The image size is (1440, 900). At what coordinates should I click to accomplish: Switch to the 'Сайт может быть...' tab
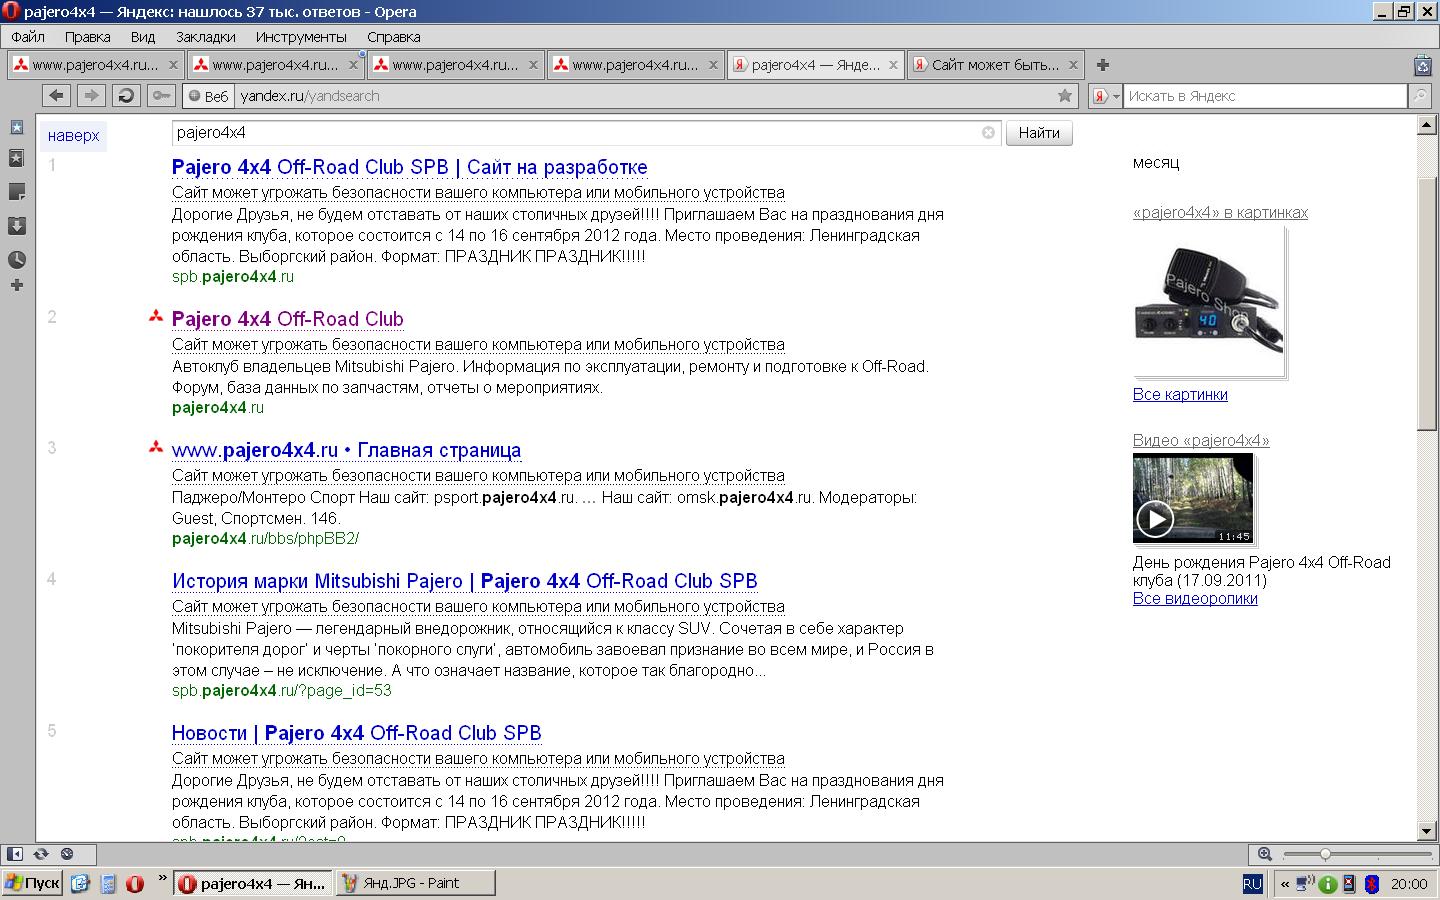(x=994, y=65)
